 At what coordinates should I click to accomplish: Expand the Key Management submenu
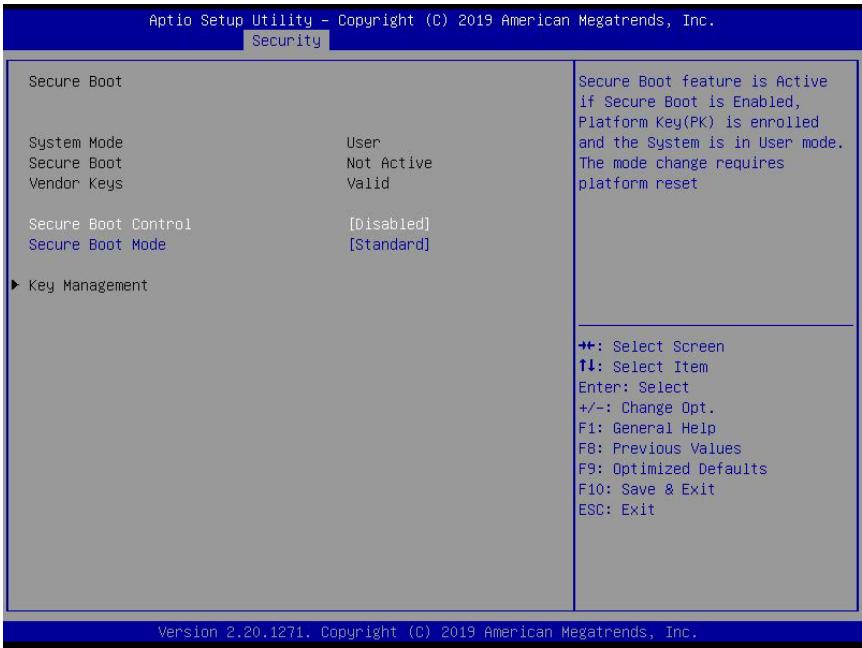pos(88,286)
